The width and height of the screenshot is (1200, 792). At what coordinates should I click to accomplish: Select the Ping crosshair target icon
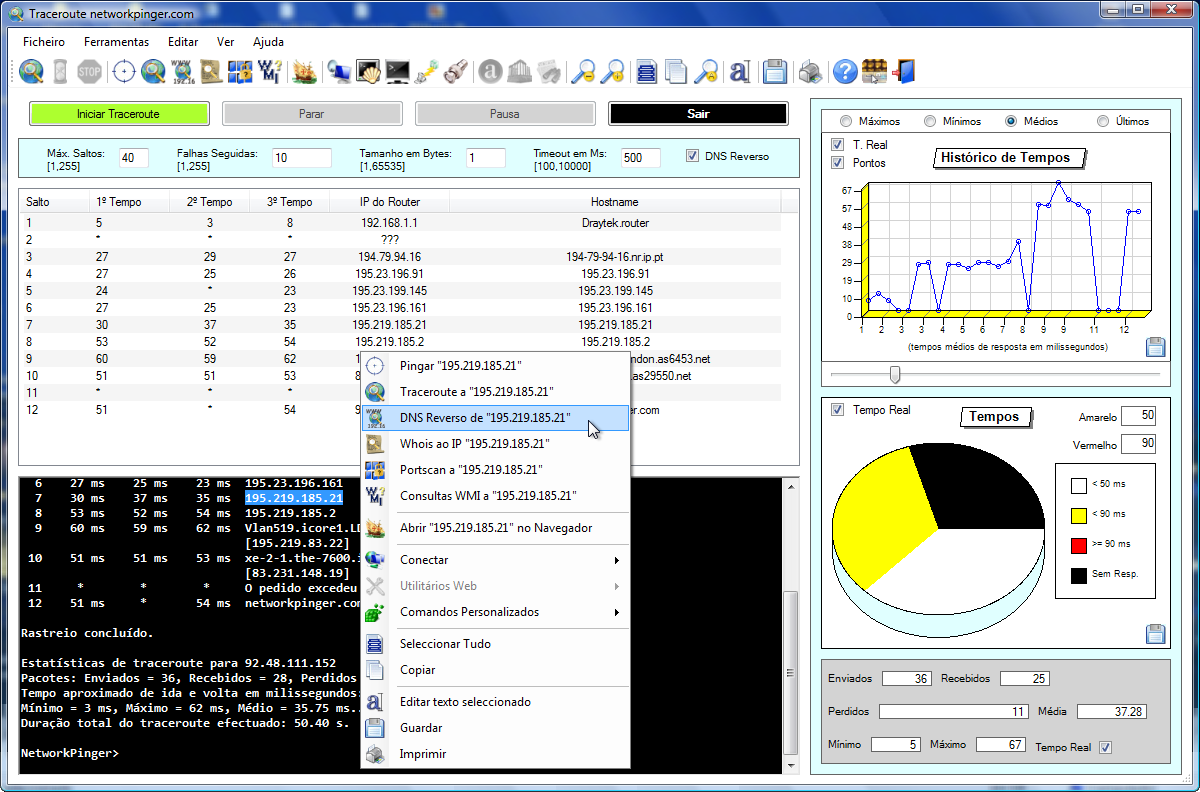[124, 71]
